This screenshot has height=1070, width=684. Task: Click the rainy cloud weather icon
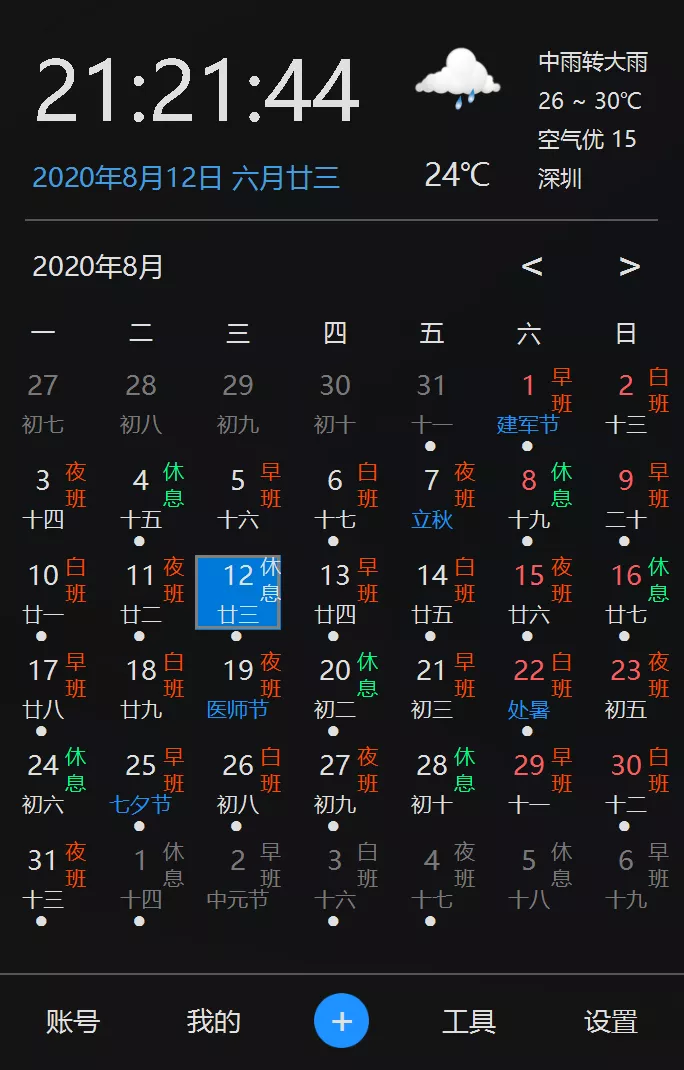pos(458,77)
